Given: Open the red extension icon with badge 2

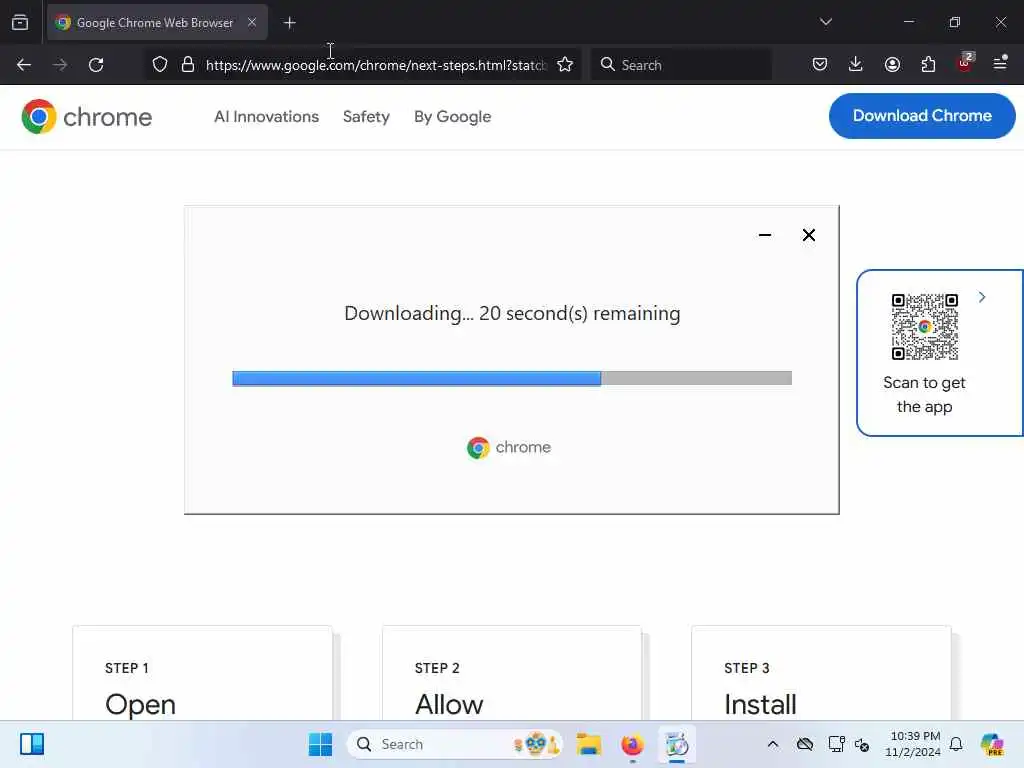Looking at the screenshot, I should pyautogui.click(x=965, y=63).
